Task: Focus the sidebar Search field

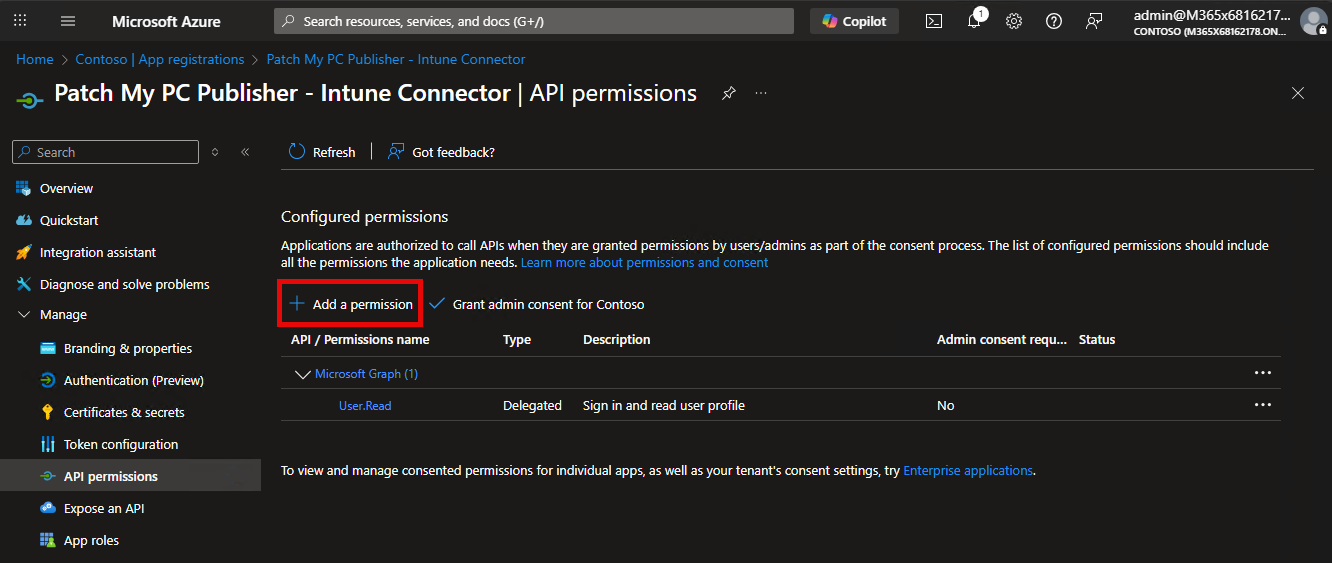Action: [105, 152]
